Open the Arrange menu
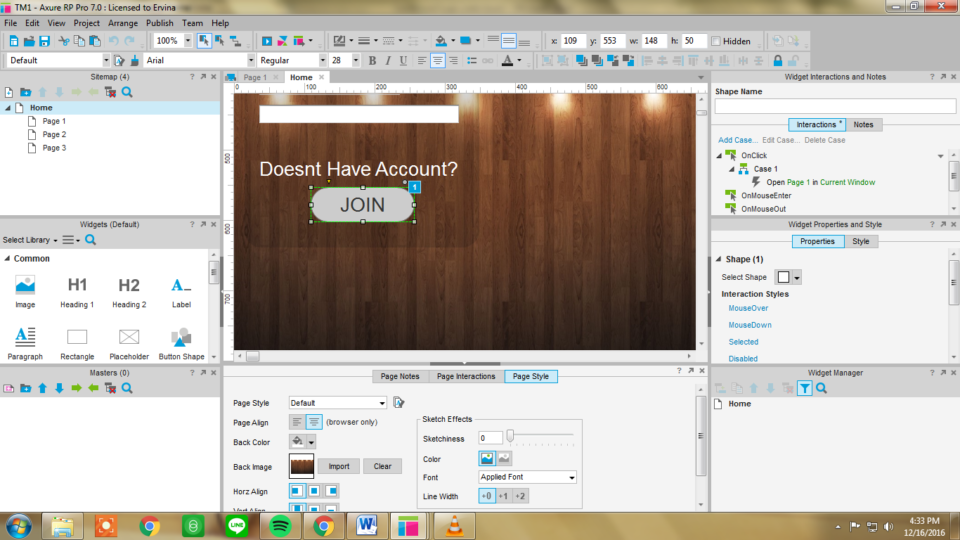 123,22
